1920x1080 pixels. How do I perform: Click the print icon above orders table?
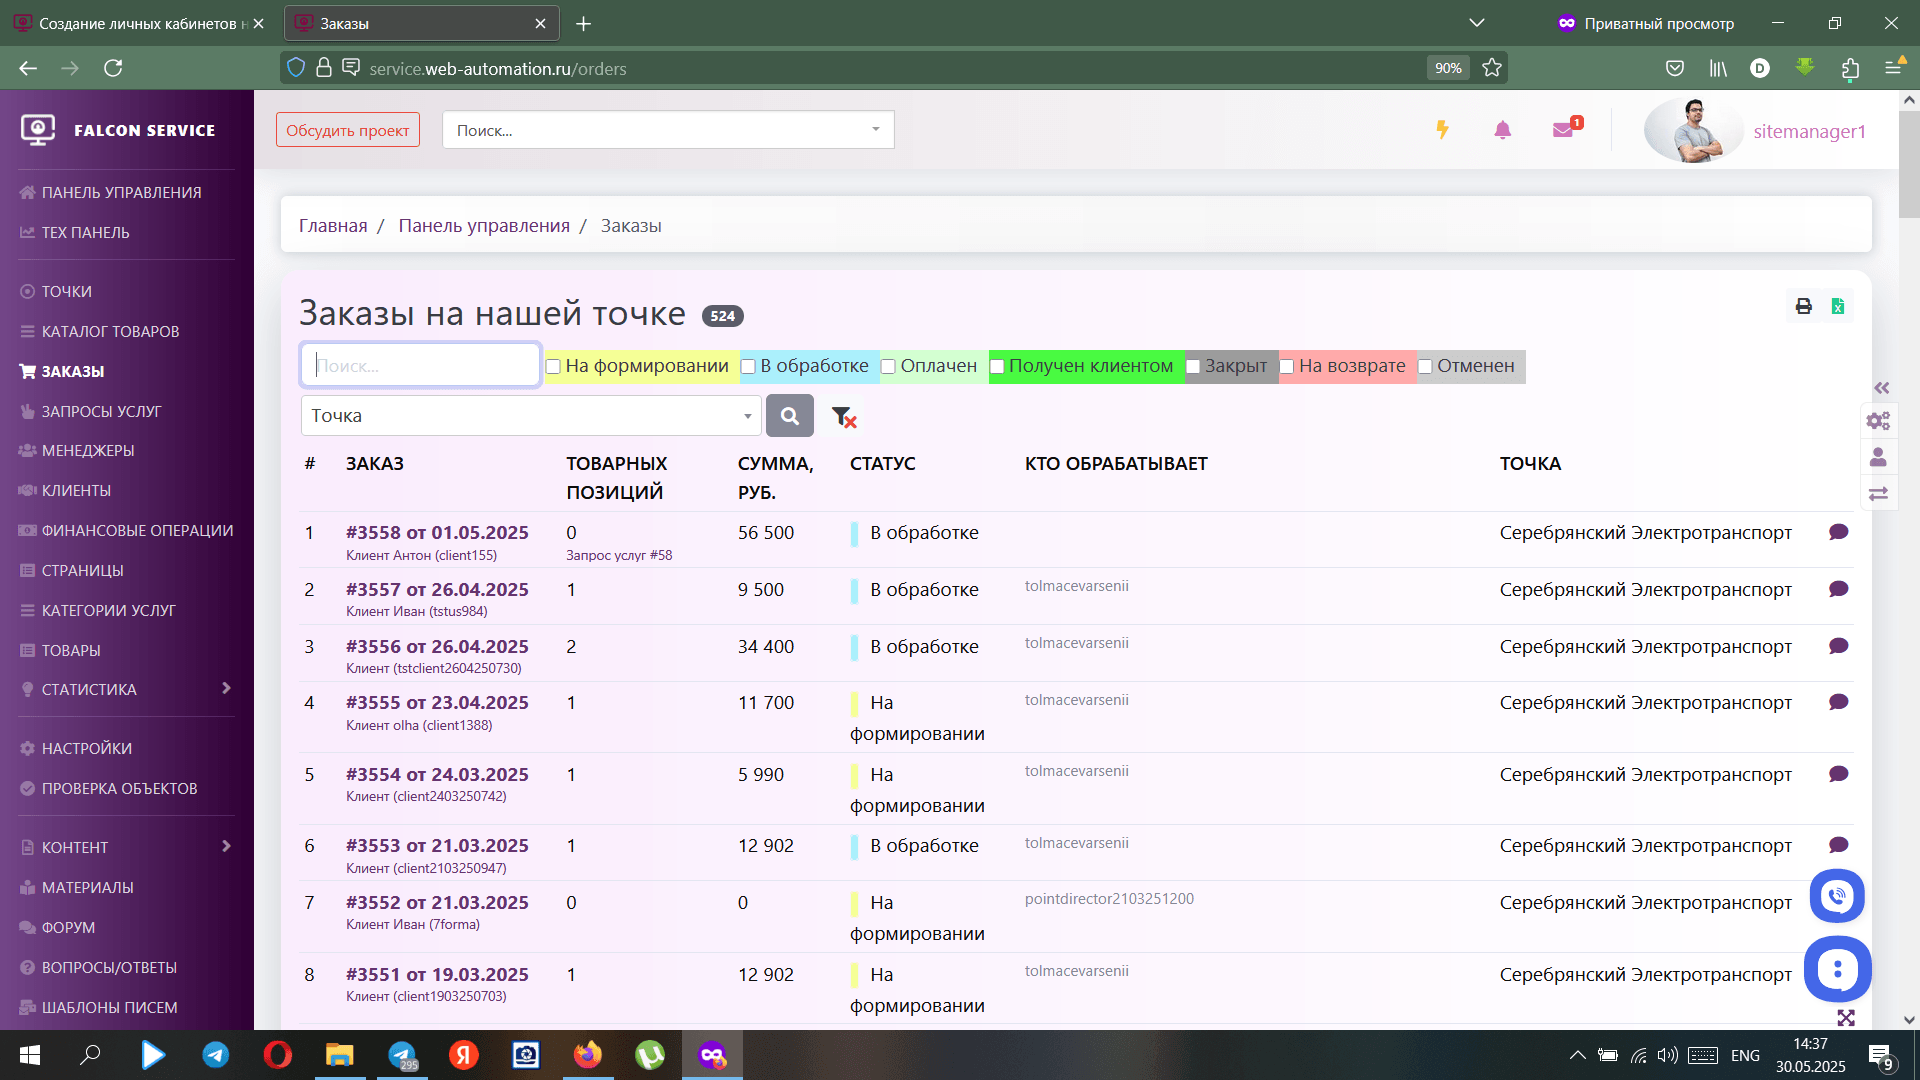click(1803, 307)
